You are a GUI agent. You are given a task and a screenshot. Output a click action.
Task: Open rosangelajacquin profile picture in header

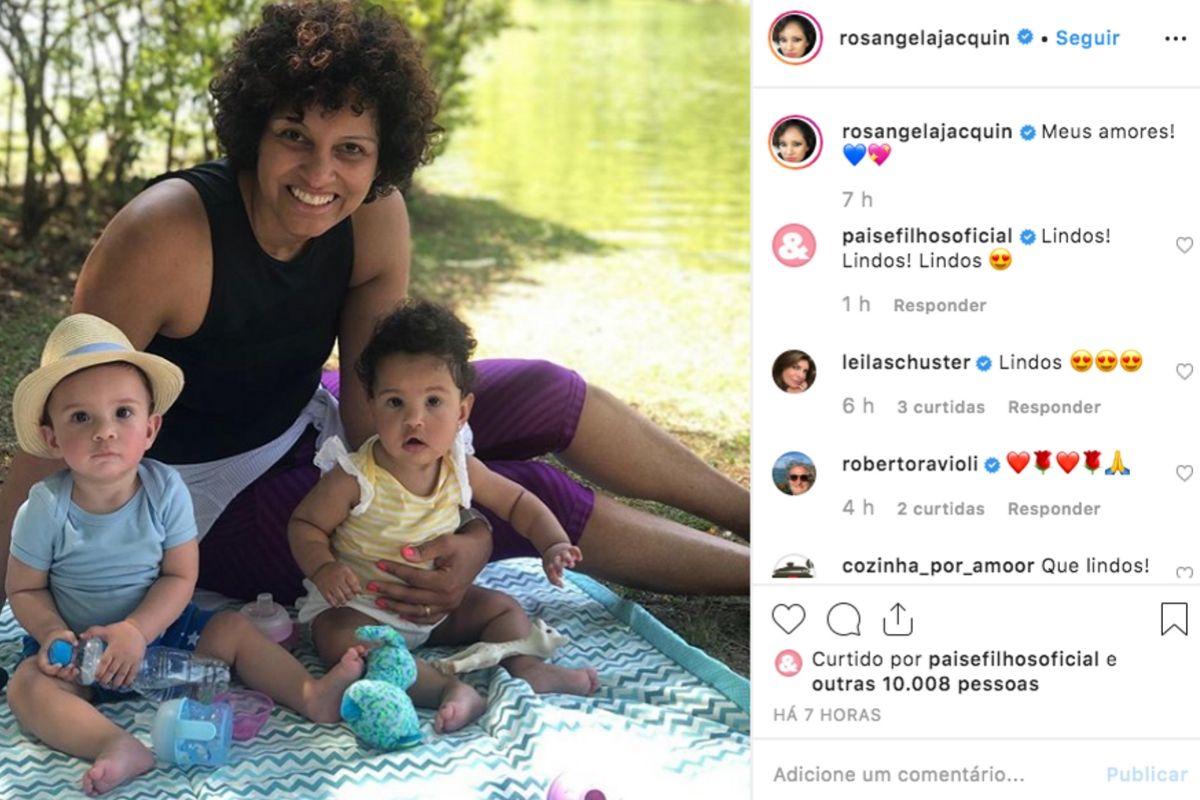click(x=795, y=38)
